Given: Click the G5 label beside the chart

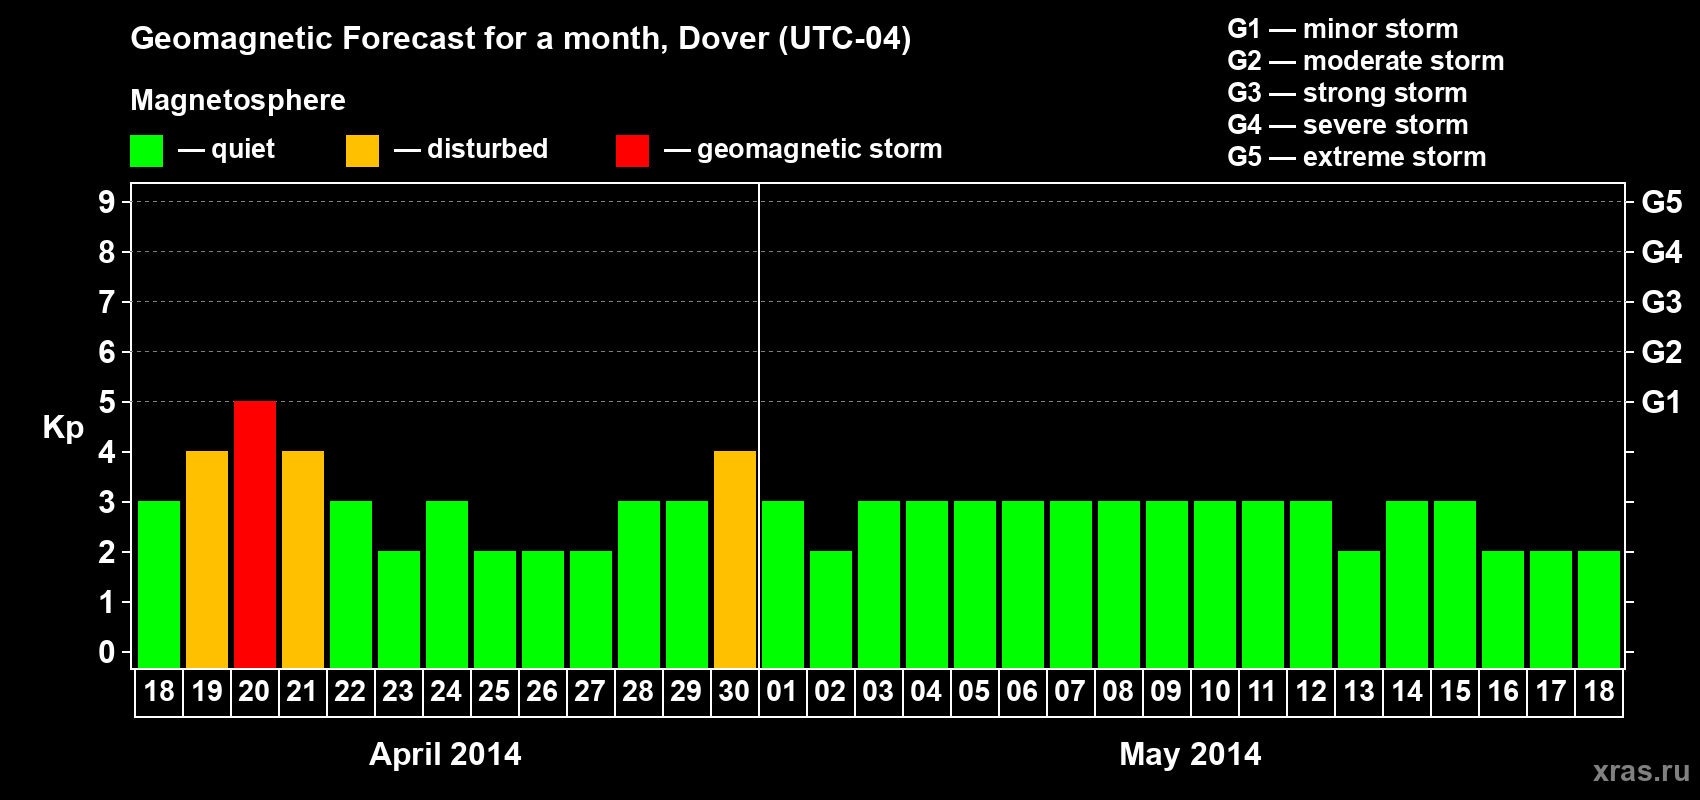Looking at the screenshot, I should pos(1662,202).
